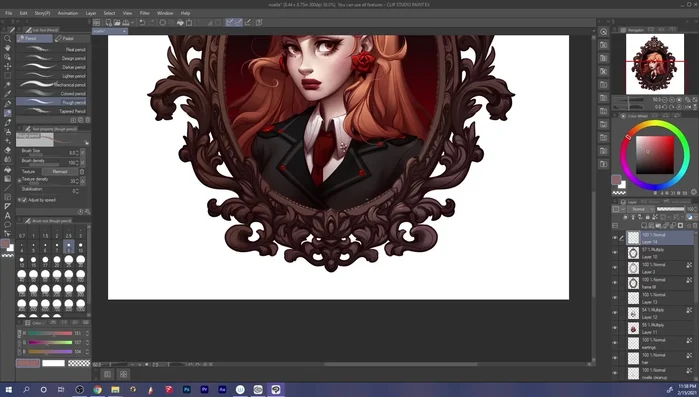Select the Pen tool in the toolbar
Image resolution: width=699 pixels, height=397 pixels.
7,104
